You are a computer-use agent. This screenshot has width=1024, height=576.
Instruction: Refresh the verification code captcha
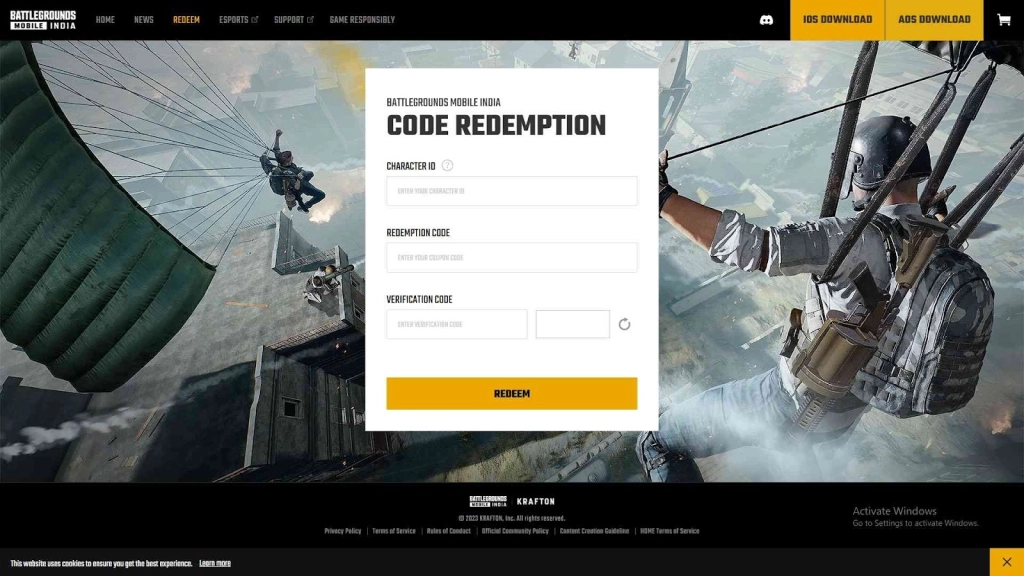click(x=624, y=324)
